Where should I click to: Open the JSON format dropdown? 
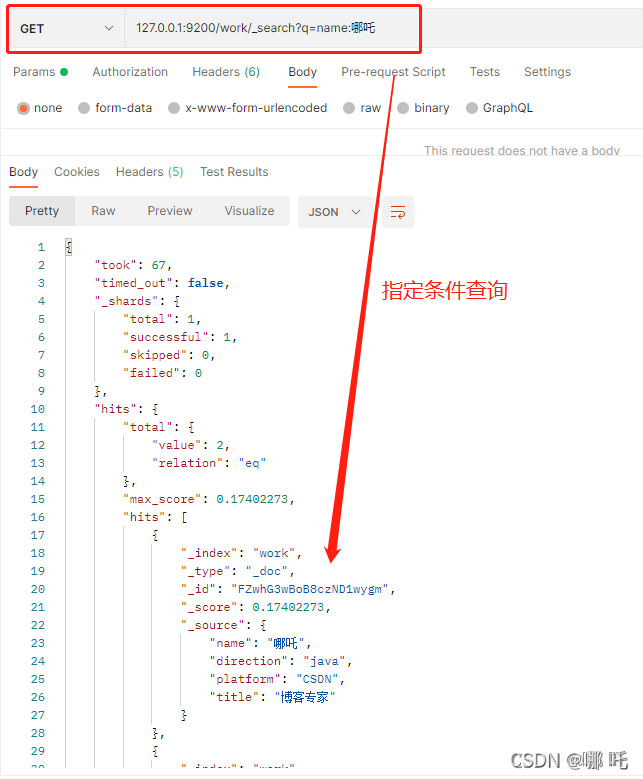335,212
